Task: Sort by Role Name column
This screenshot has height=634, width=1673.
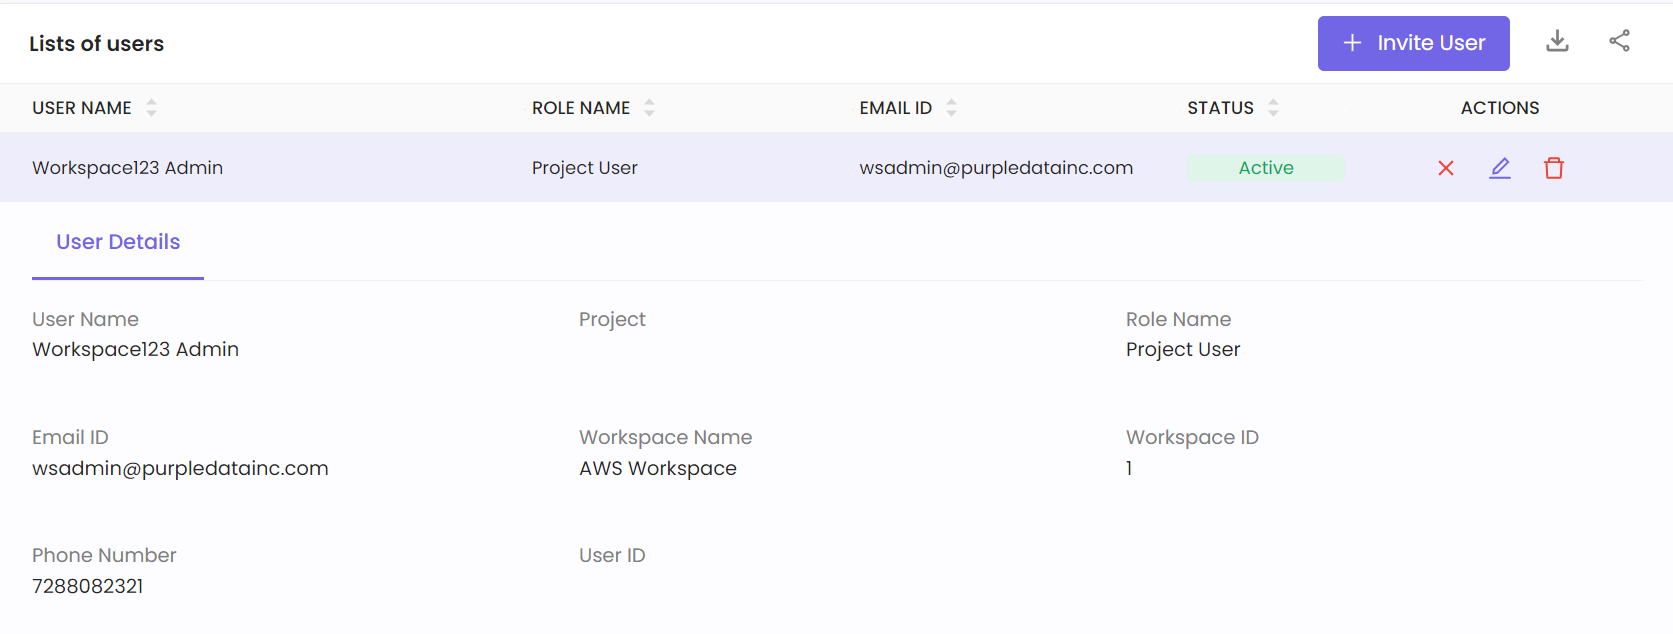Action: (649, 107)
